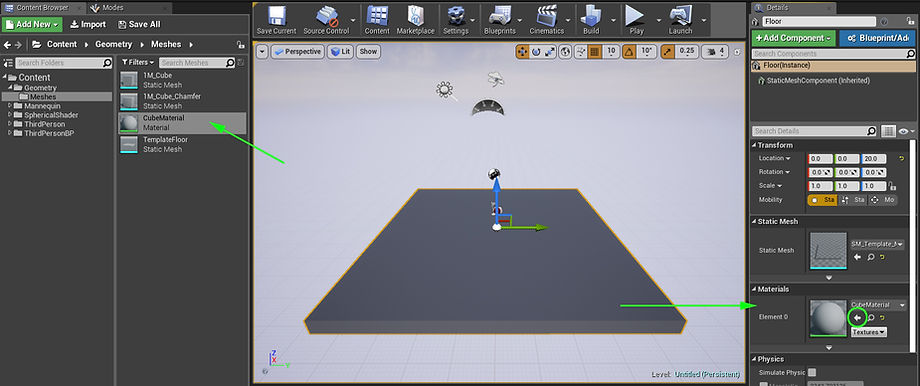Reset Location to default yellow arrow
Screen dimensions: 920x386
tap(901, 158)
